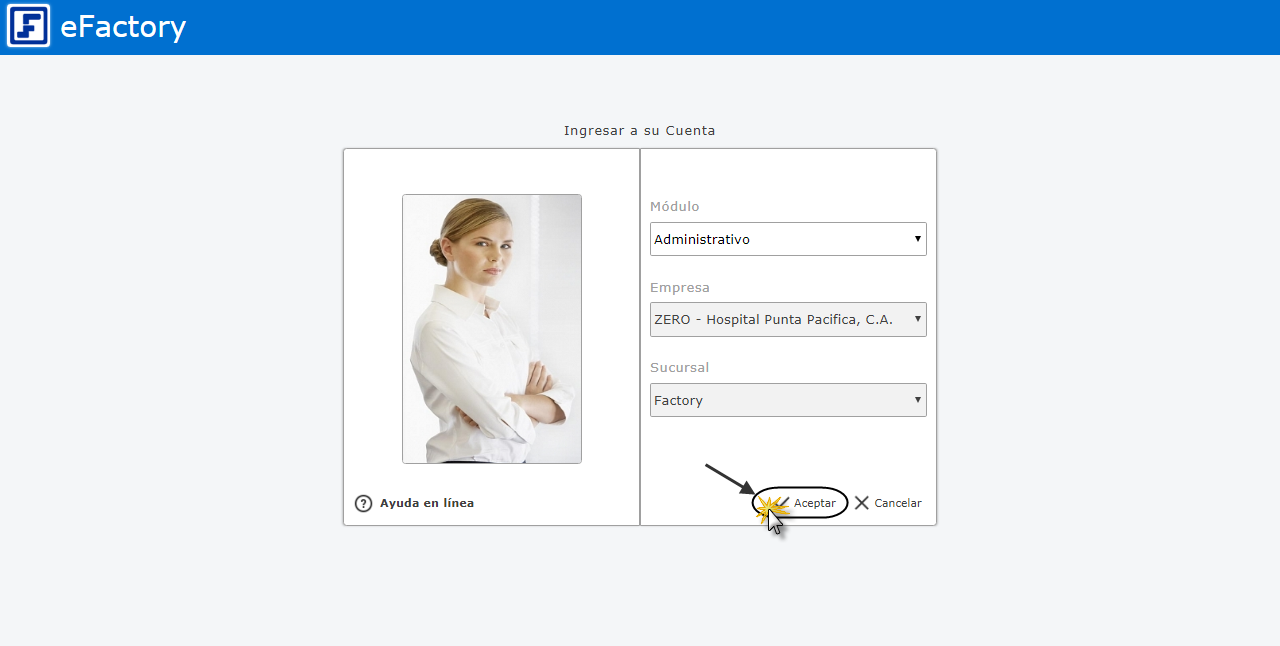Click the Ingresar a su Cuenta heading

(639, 131)
